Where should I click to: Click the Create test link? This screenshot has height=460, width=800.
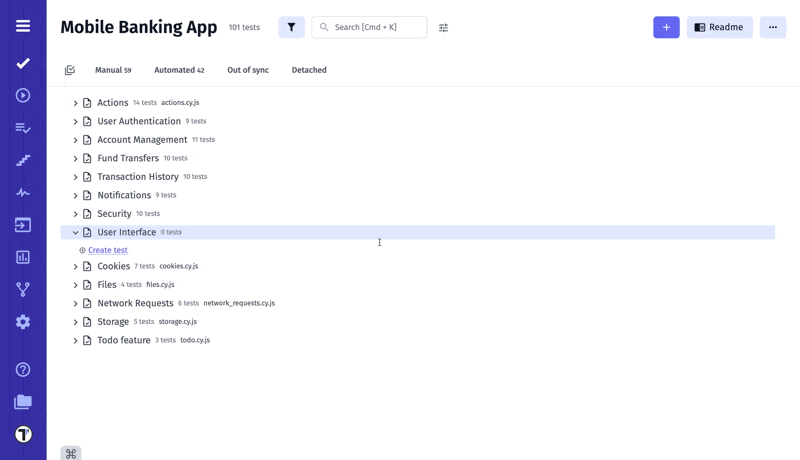107,250
